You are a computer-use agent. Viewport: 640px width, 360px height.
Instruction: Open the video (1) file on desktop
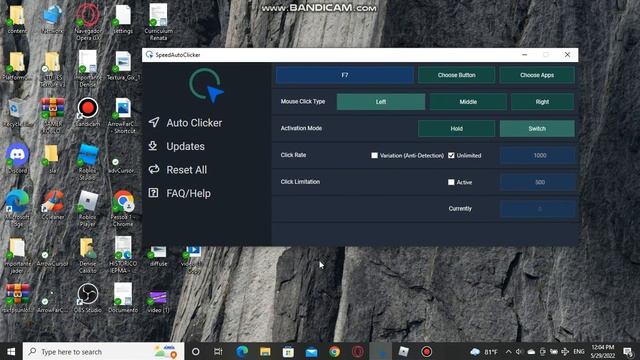pos(158,301)
